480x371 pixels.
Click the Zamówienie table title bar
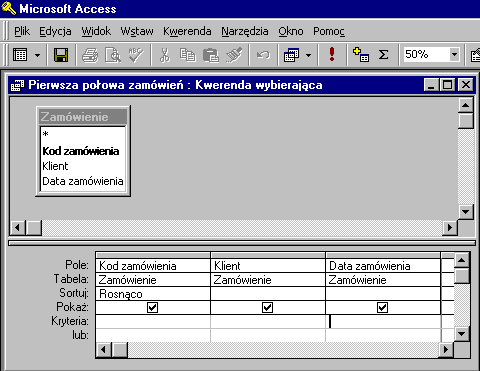(83, 117)
